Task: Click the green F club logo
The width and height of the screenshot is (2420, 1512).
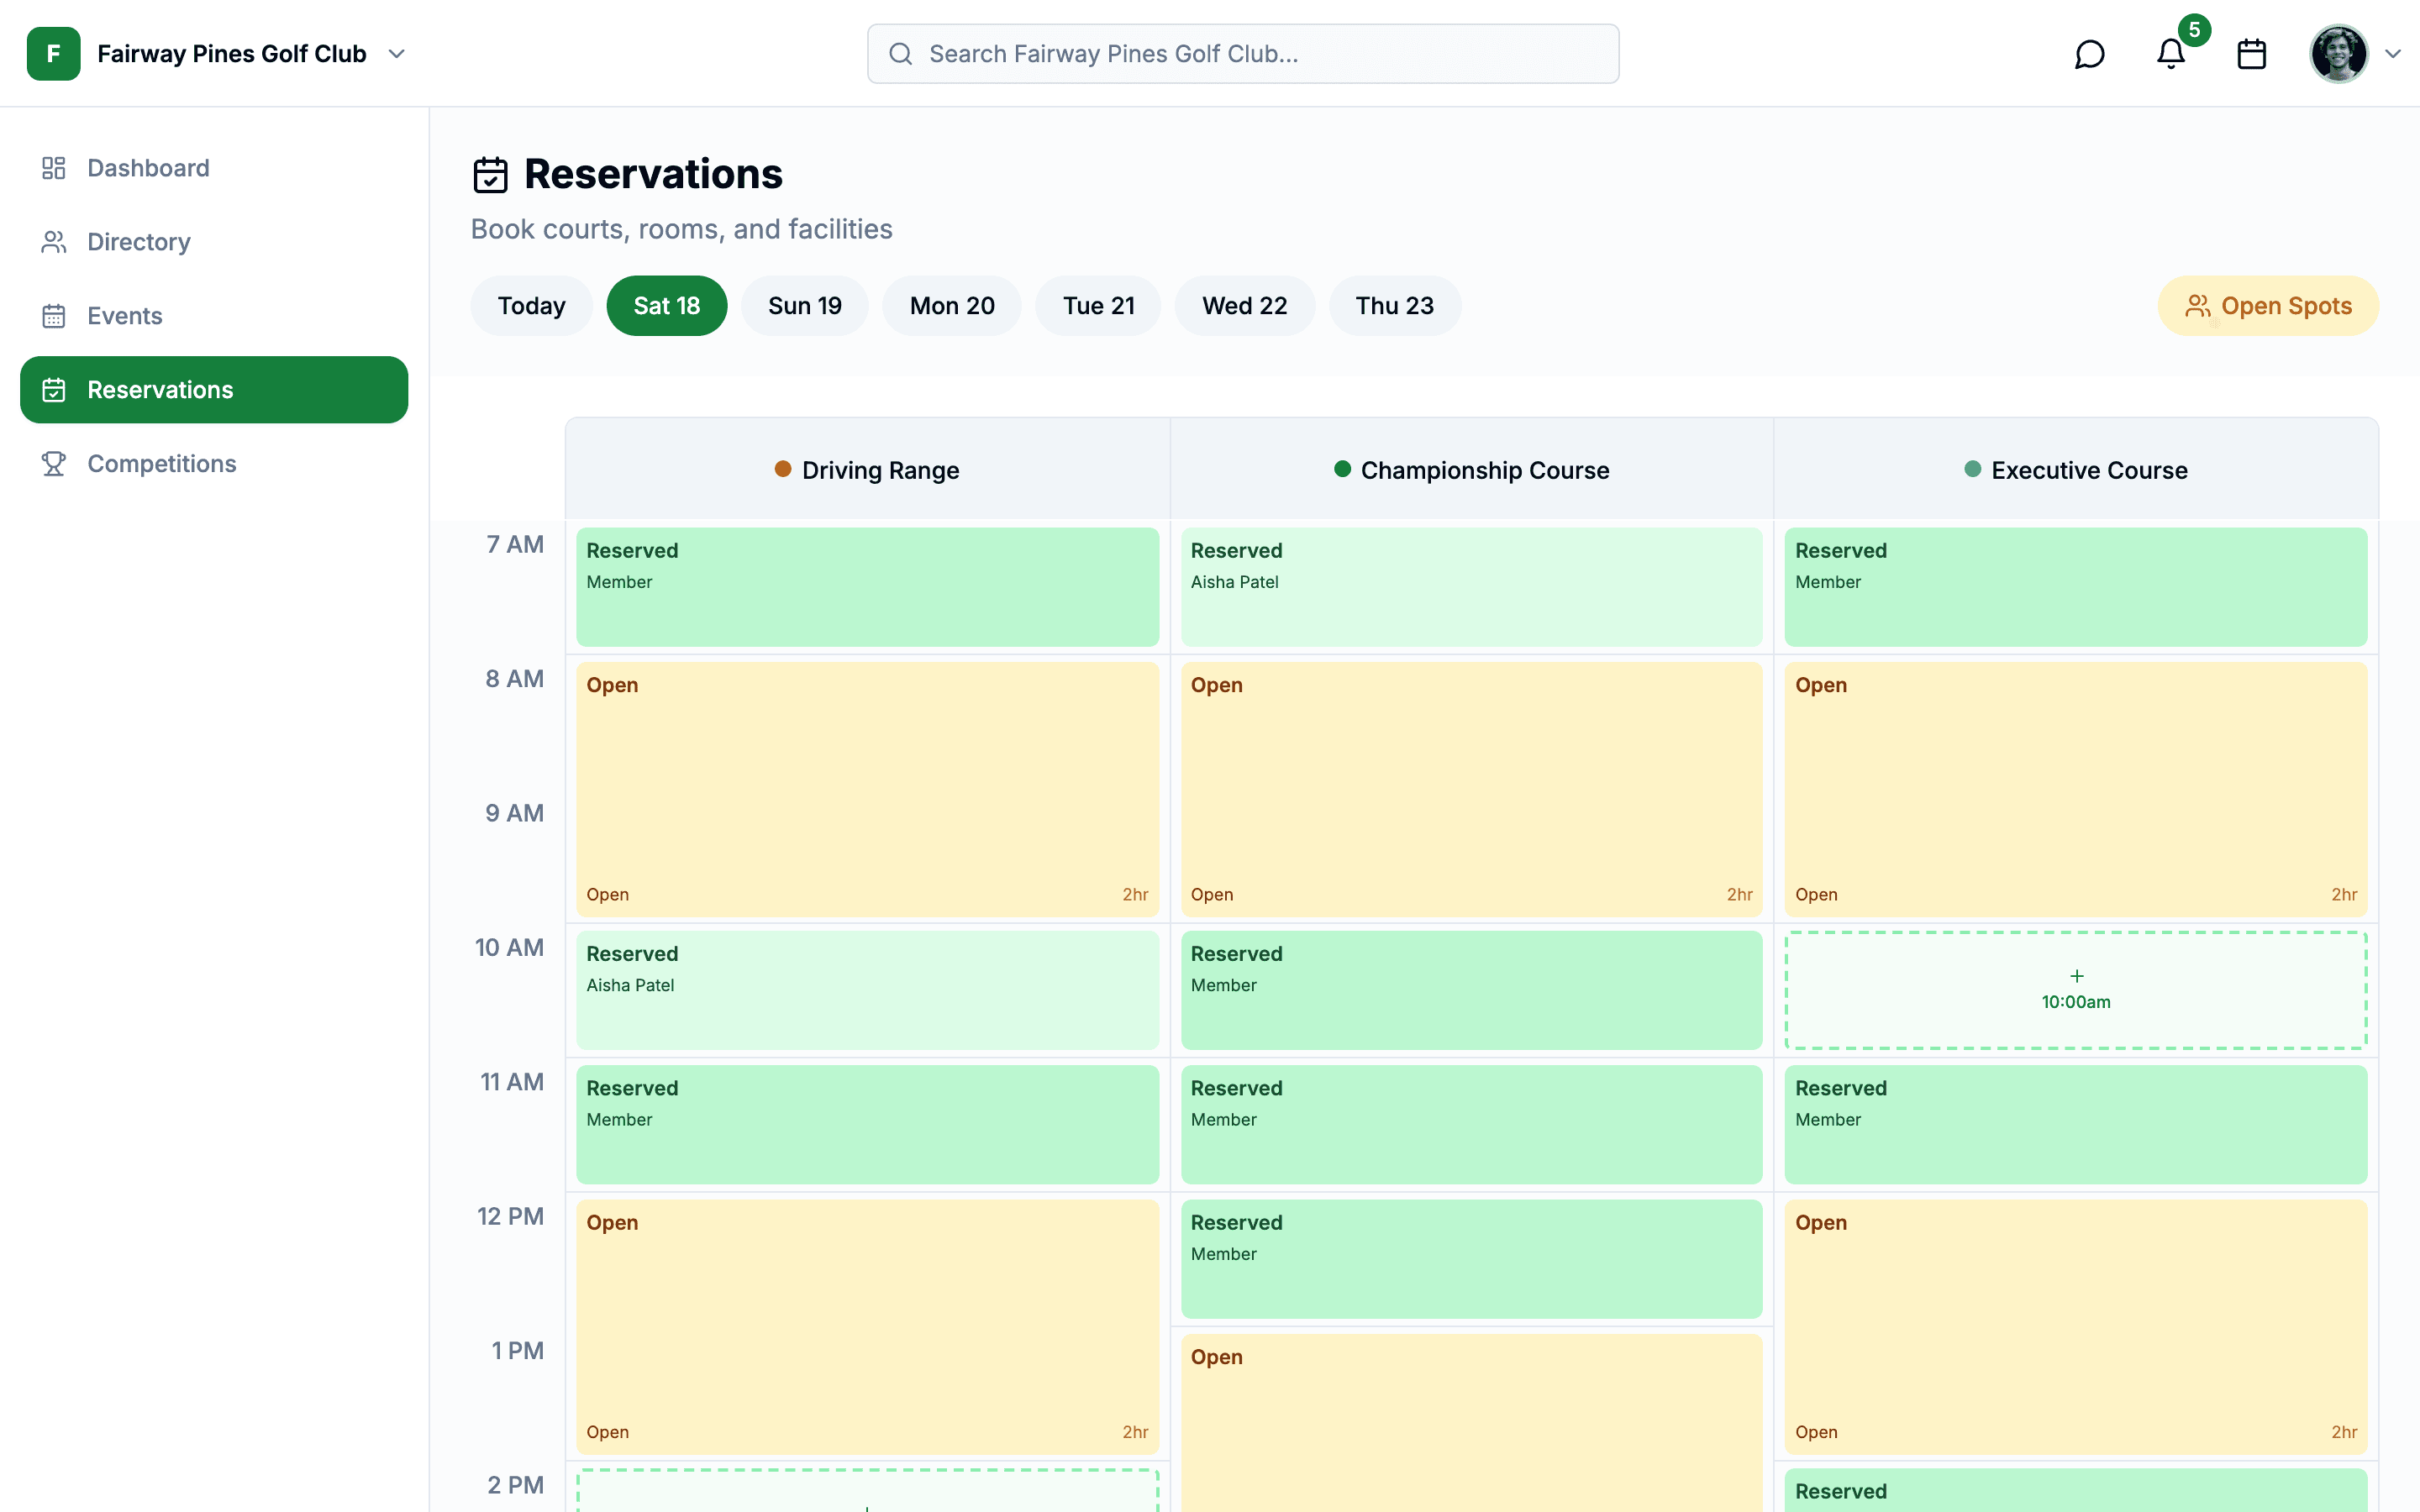Action: (54, 54)
